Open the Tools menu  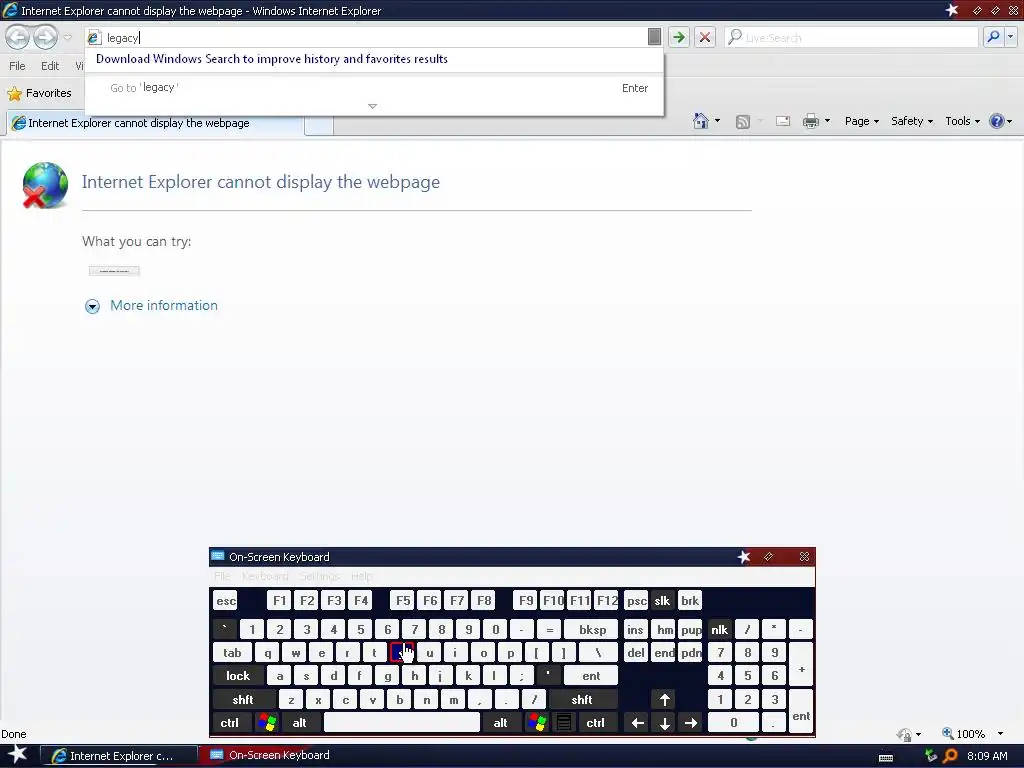click(x=962, y=121)
